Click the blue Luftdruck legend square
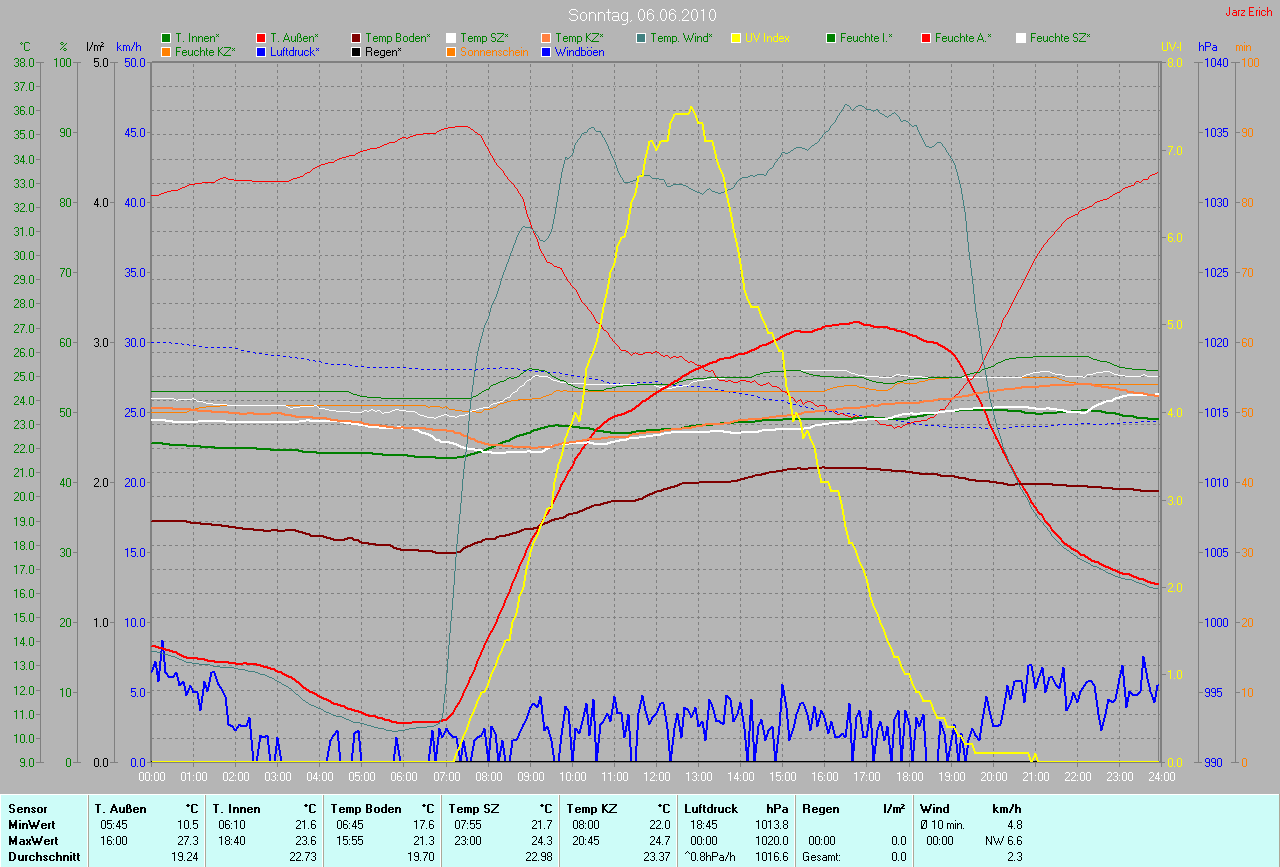The height and width of the screenshot is (867, 1280). click(x=262, y=52)
